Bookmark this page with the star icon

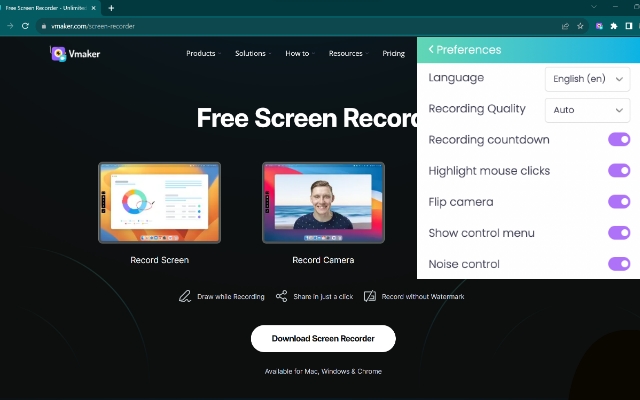[580, 25]
